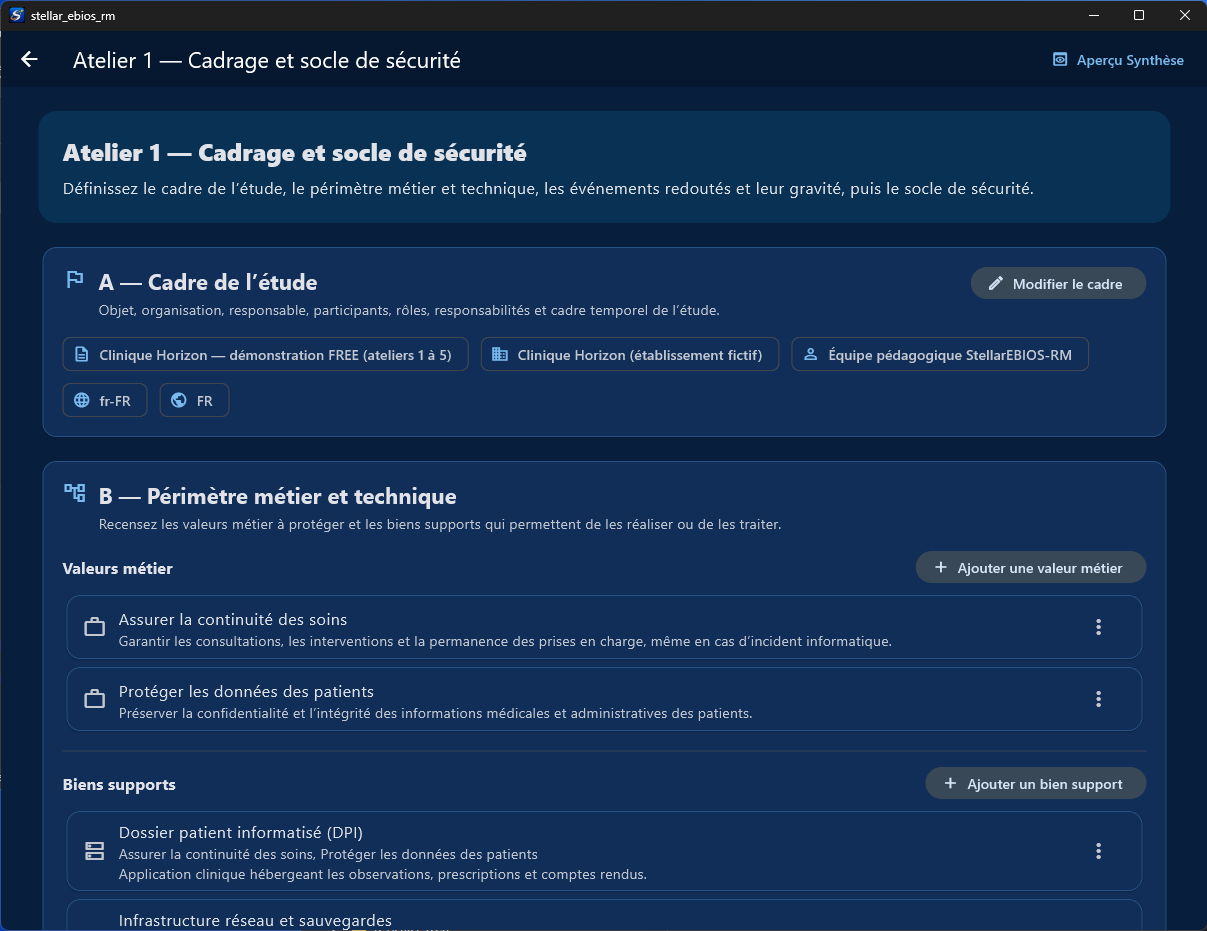Click the Biens supports heading
The height and width of the screenshot is (931, 1207).
coord(119,784)
